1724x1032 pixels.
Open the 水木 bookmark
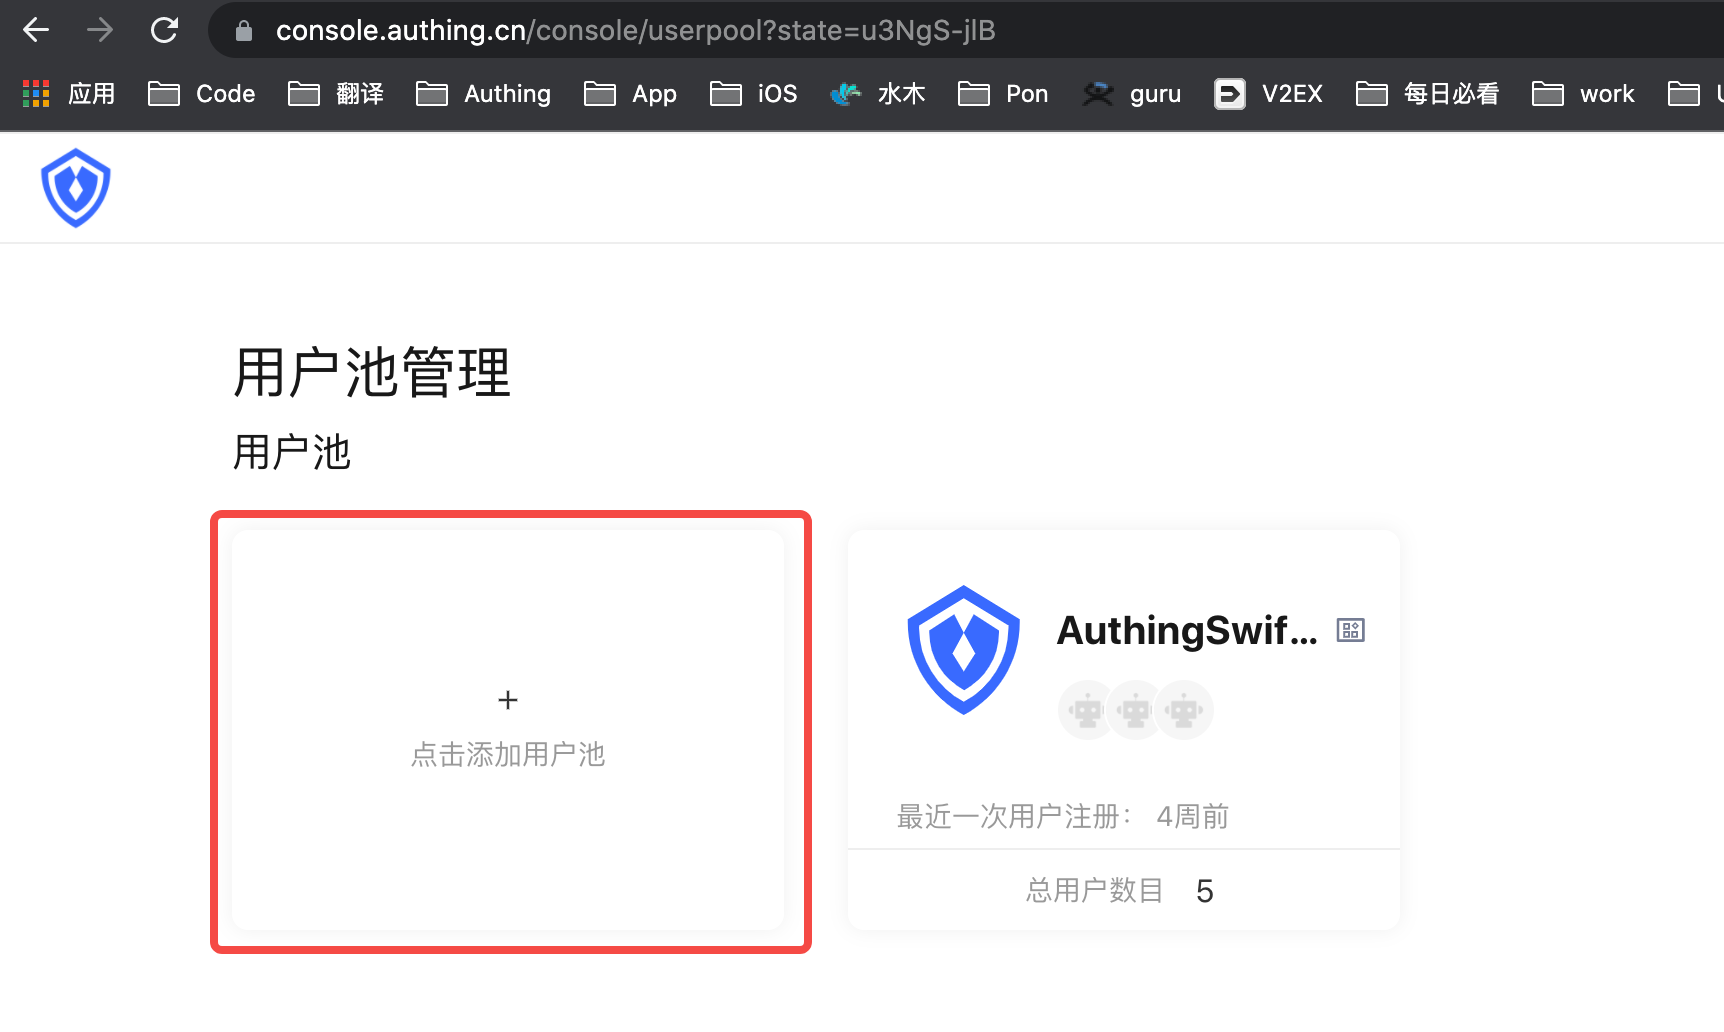tap(878, 94)
